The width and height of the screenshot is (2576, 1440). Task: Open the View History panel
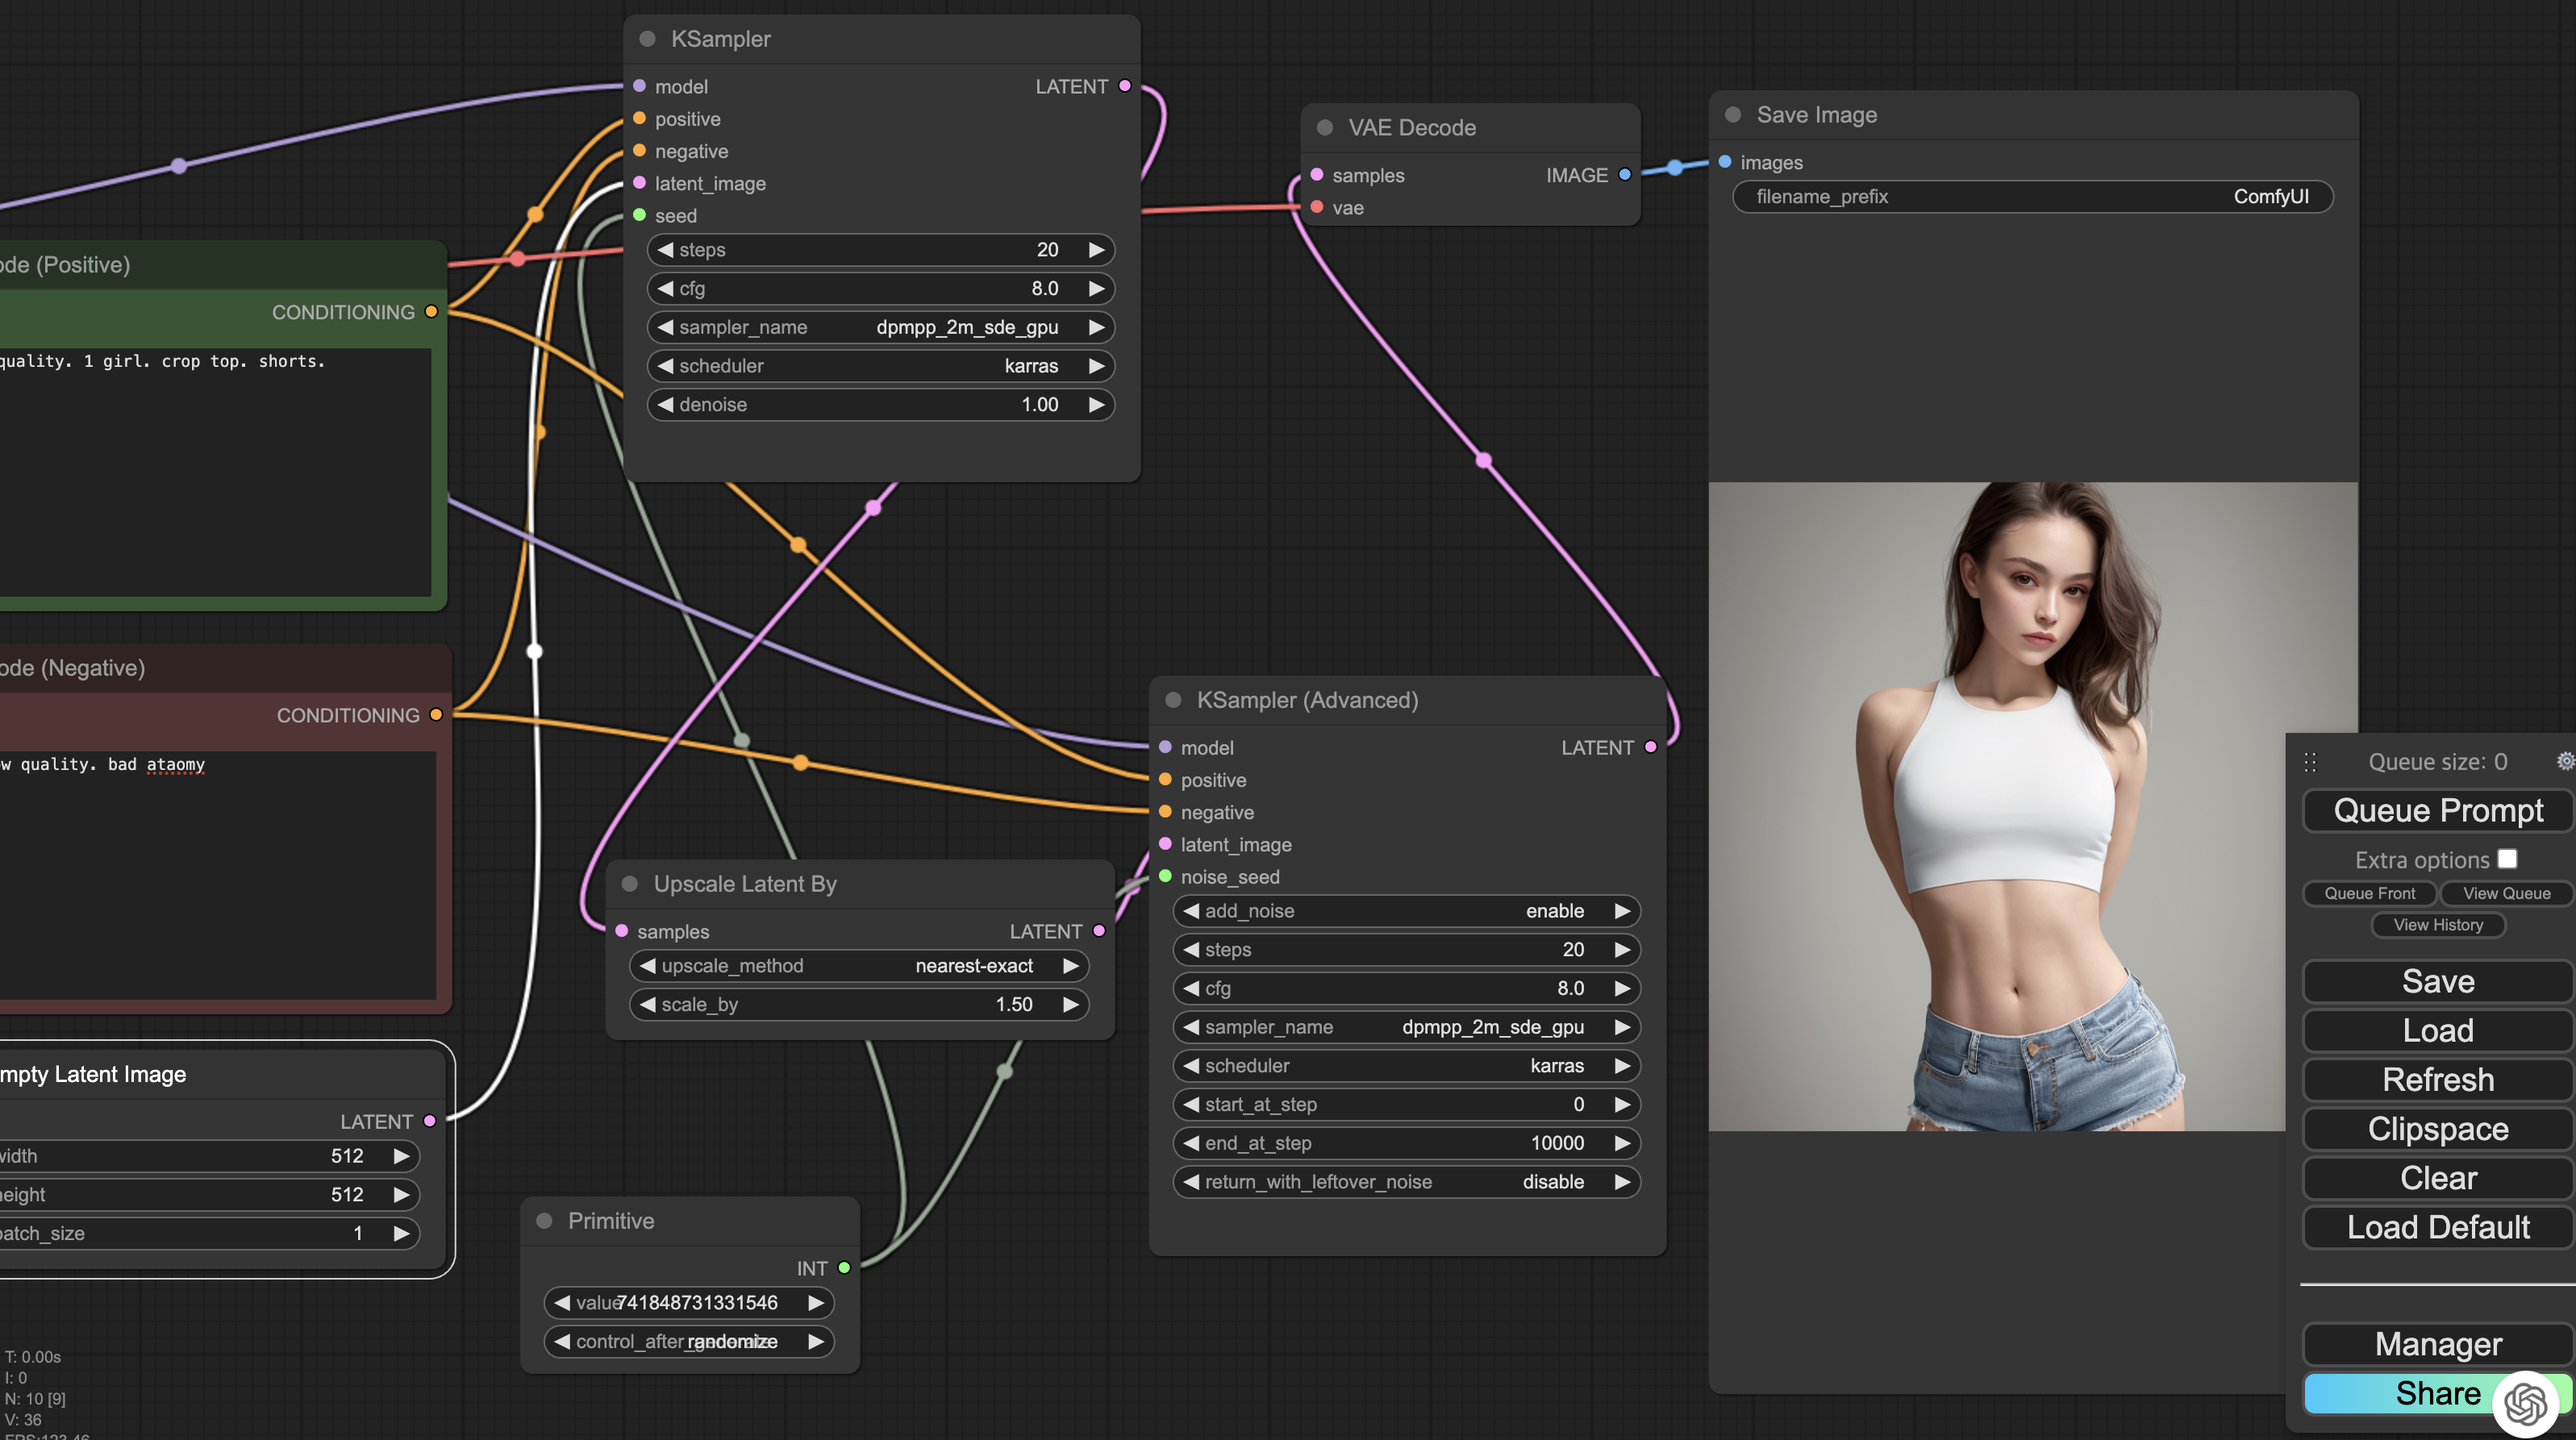(x=2438, y=925)
